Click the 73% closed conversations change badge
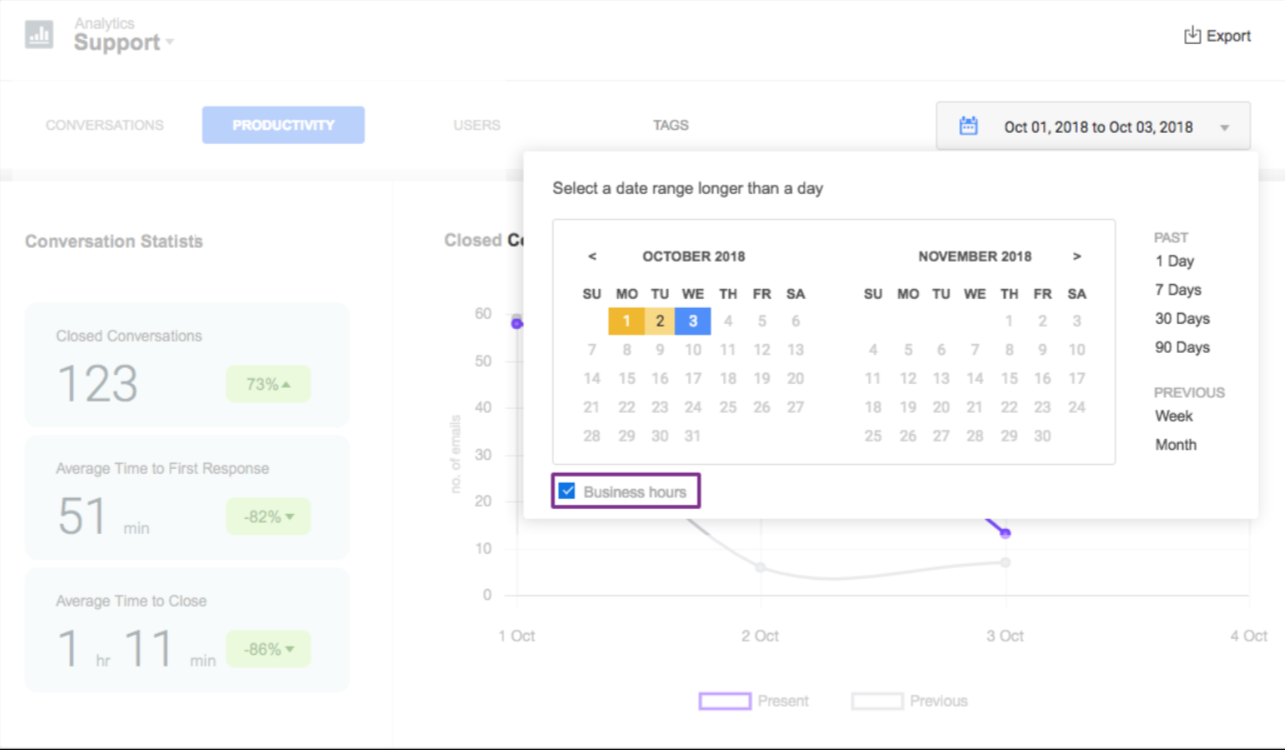This screenshot has width=1285, height=750. coord(268,384)
